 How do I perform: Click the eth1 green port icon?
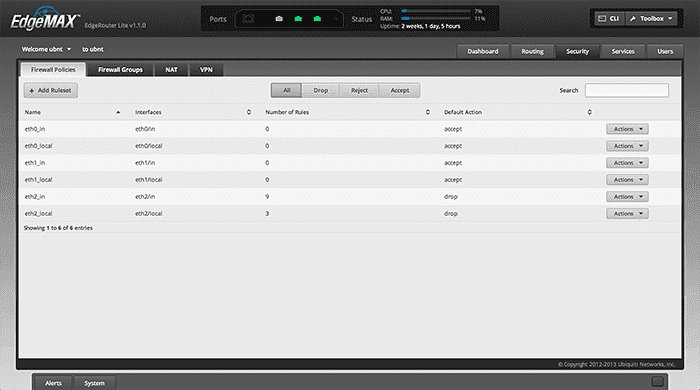(x=298, y=19)
